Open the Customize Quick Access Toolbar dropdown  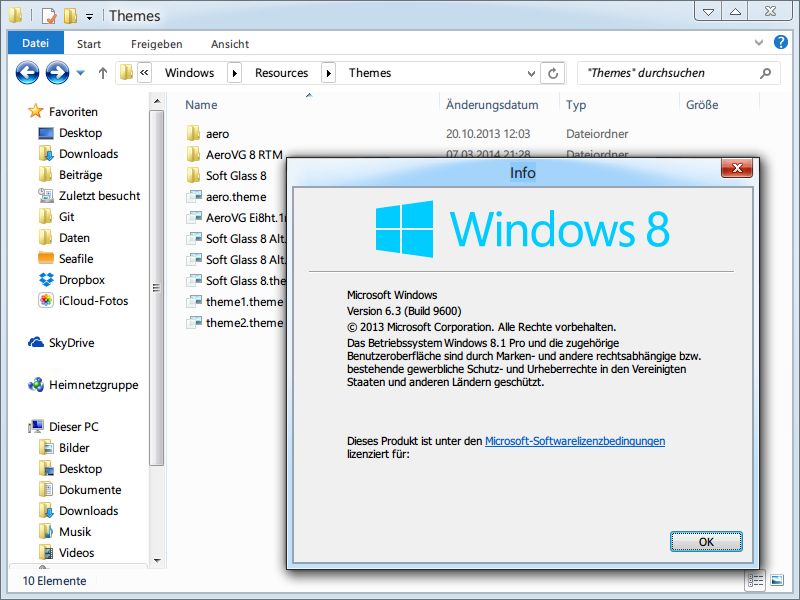tap(89, 17)
